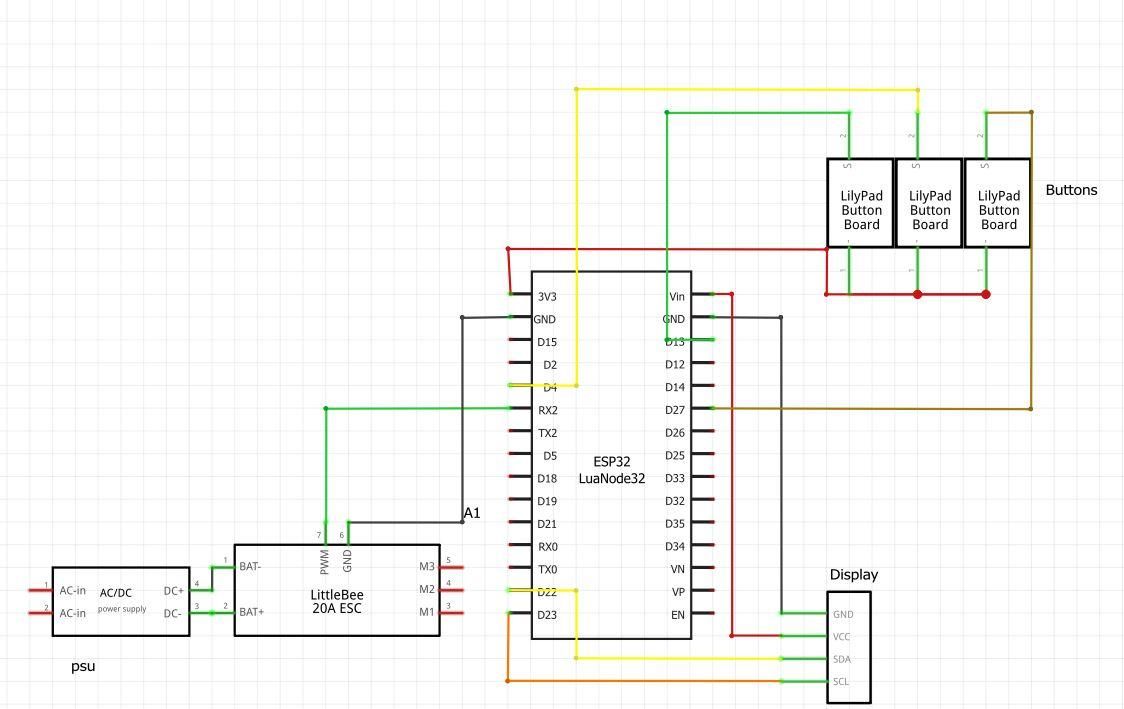Select the ESP32 LuaNode32 component body
1124x709 pixels.
(x=611, y=455)
